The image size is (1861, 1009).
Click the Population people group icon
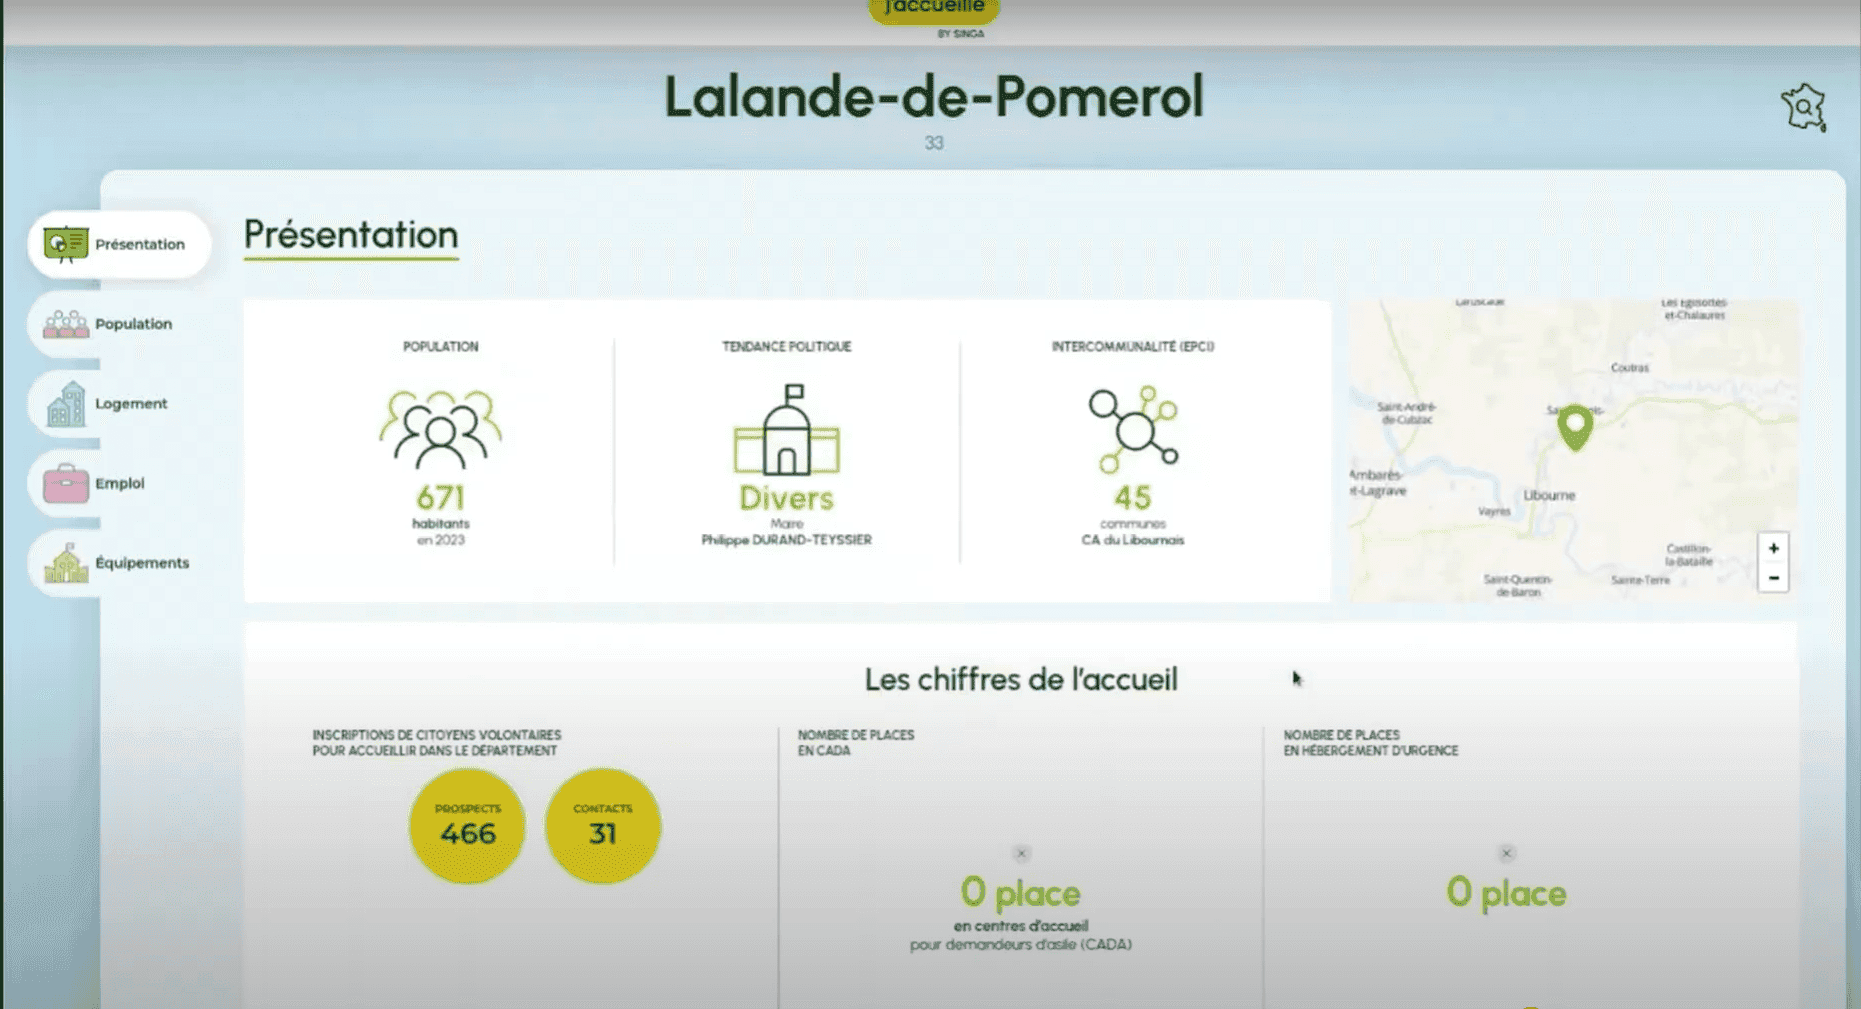[x=440, y=429]
